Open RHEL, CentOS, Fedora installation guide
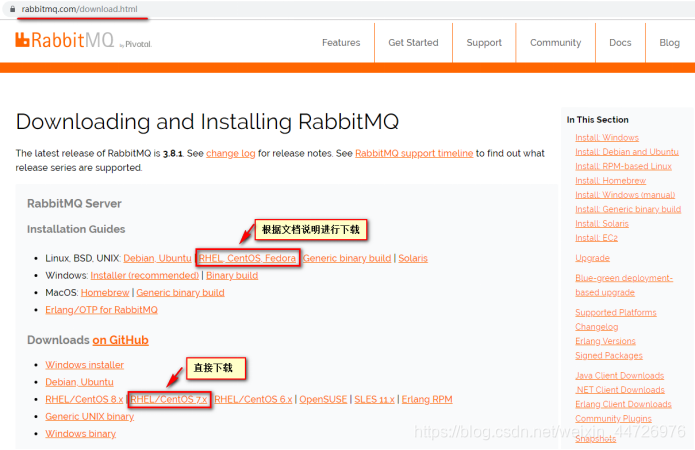695x450 pixels. click(247, 258)
